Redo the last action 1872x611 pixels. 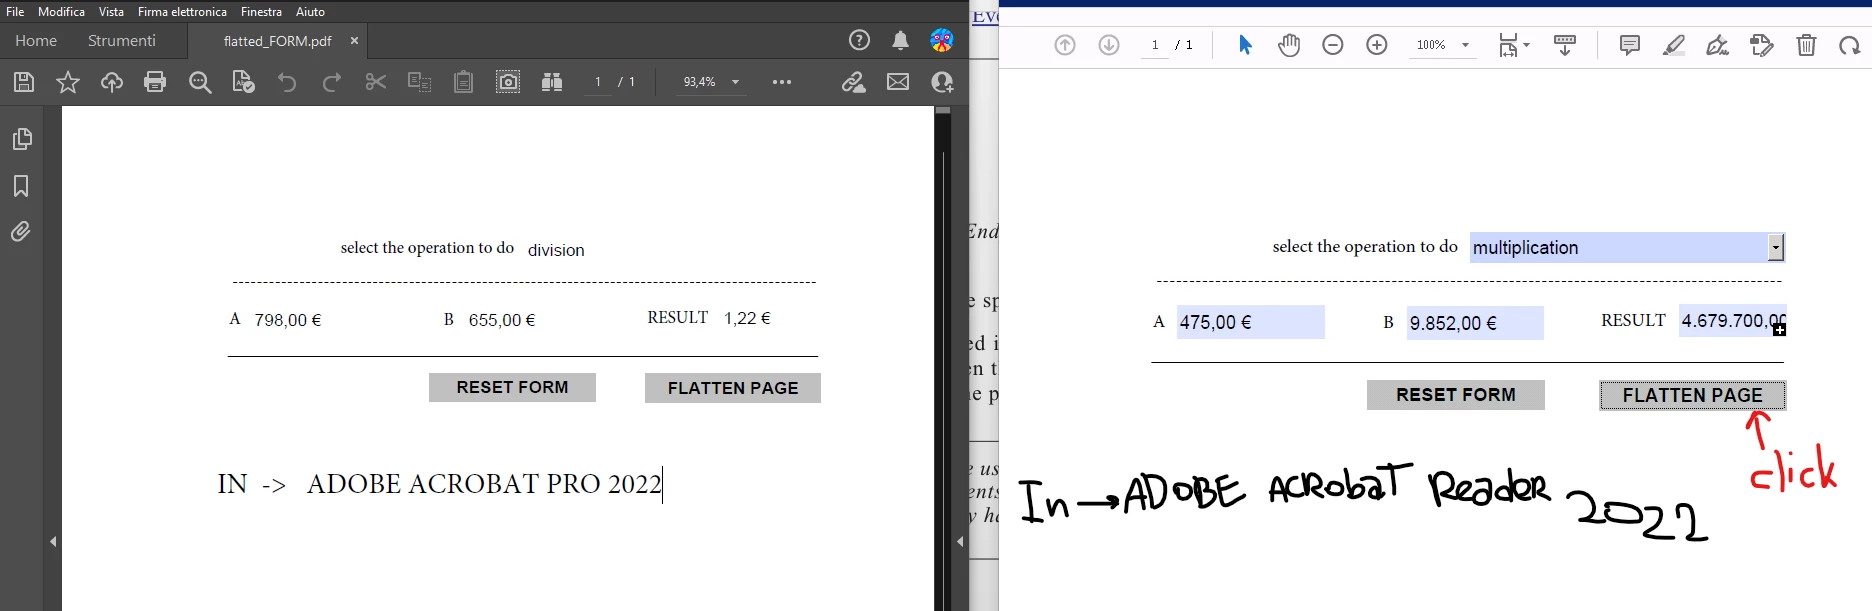pos(332,82)
